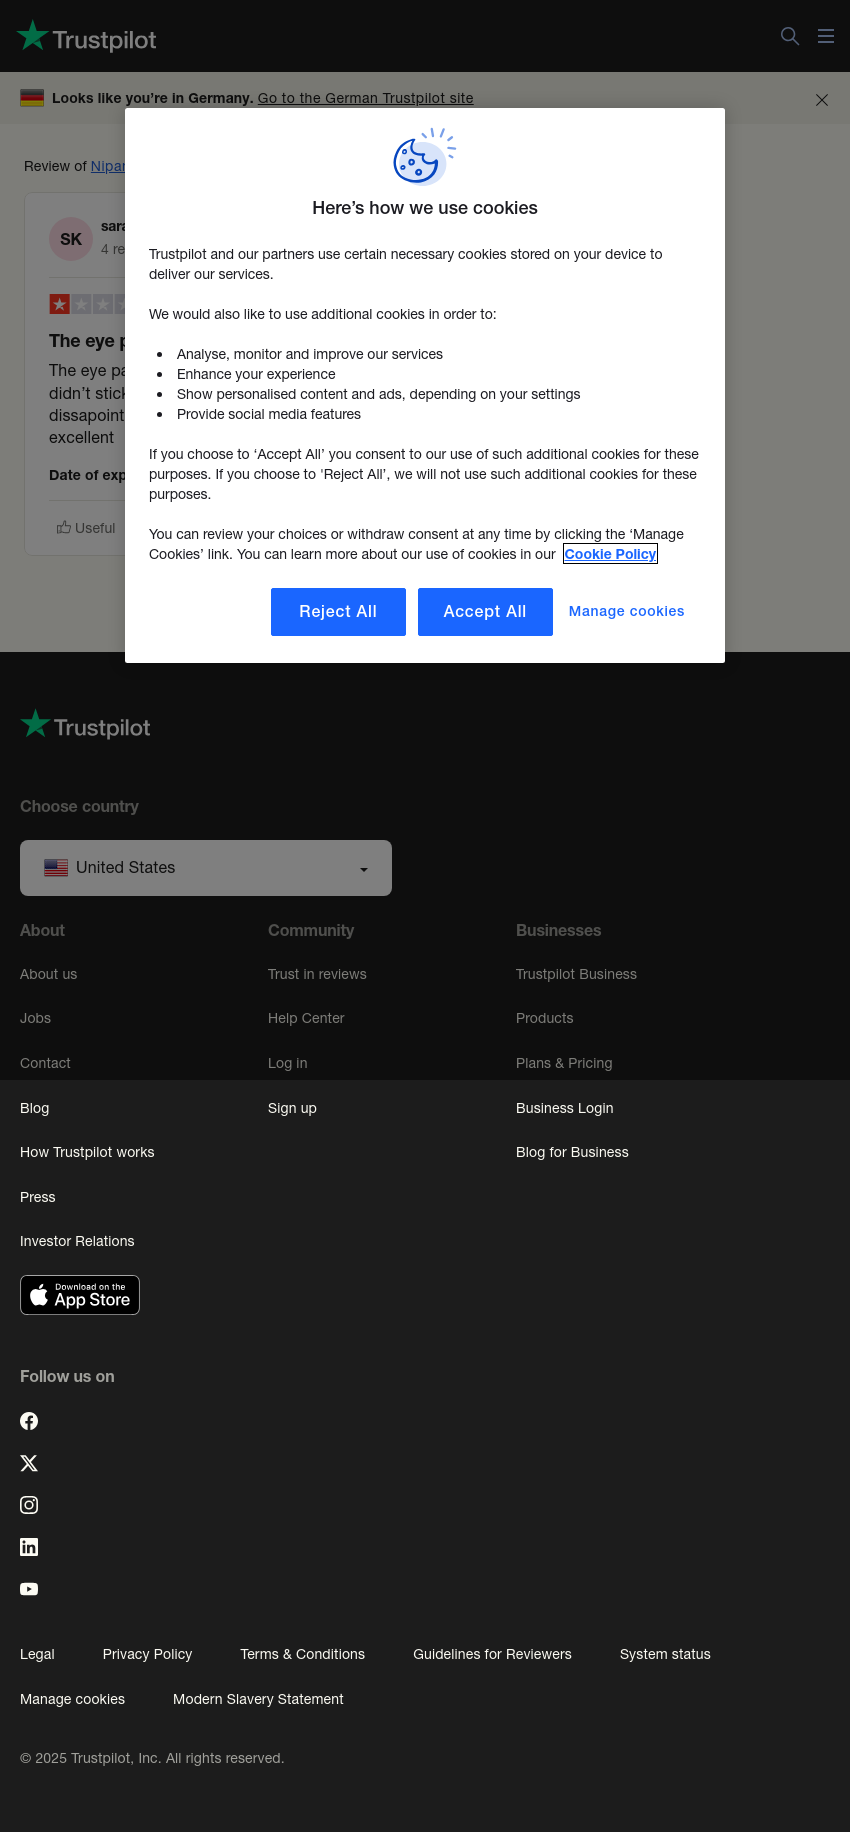Open the Contact footer link
This screenshot has height=1832, width=850.
tap(45, 1063)
